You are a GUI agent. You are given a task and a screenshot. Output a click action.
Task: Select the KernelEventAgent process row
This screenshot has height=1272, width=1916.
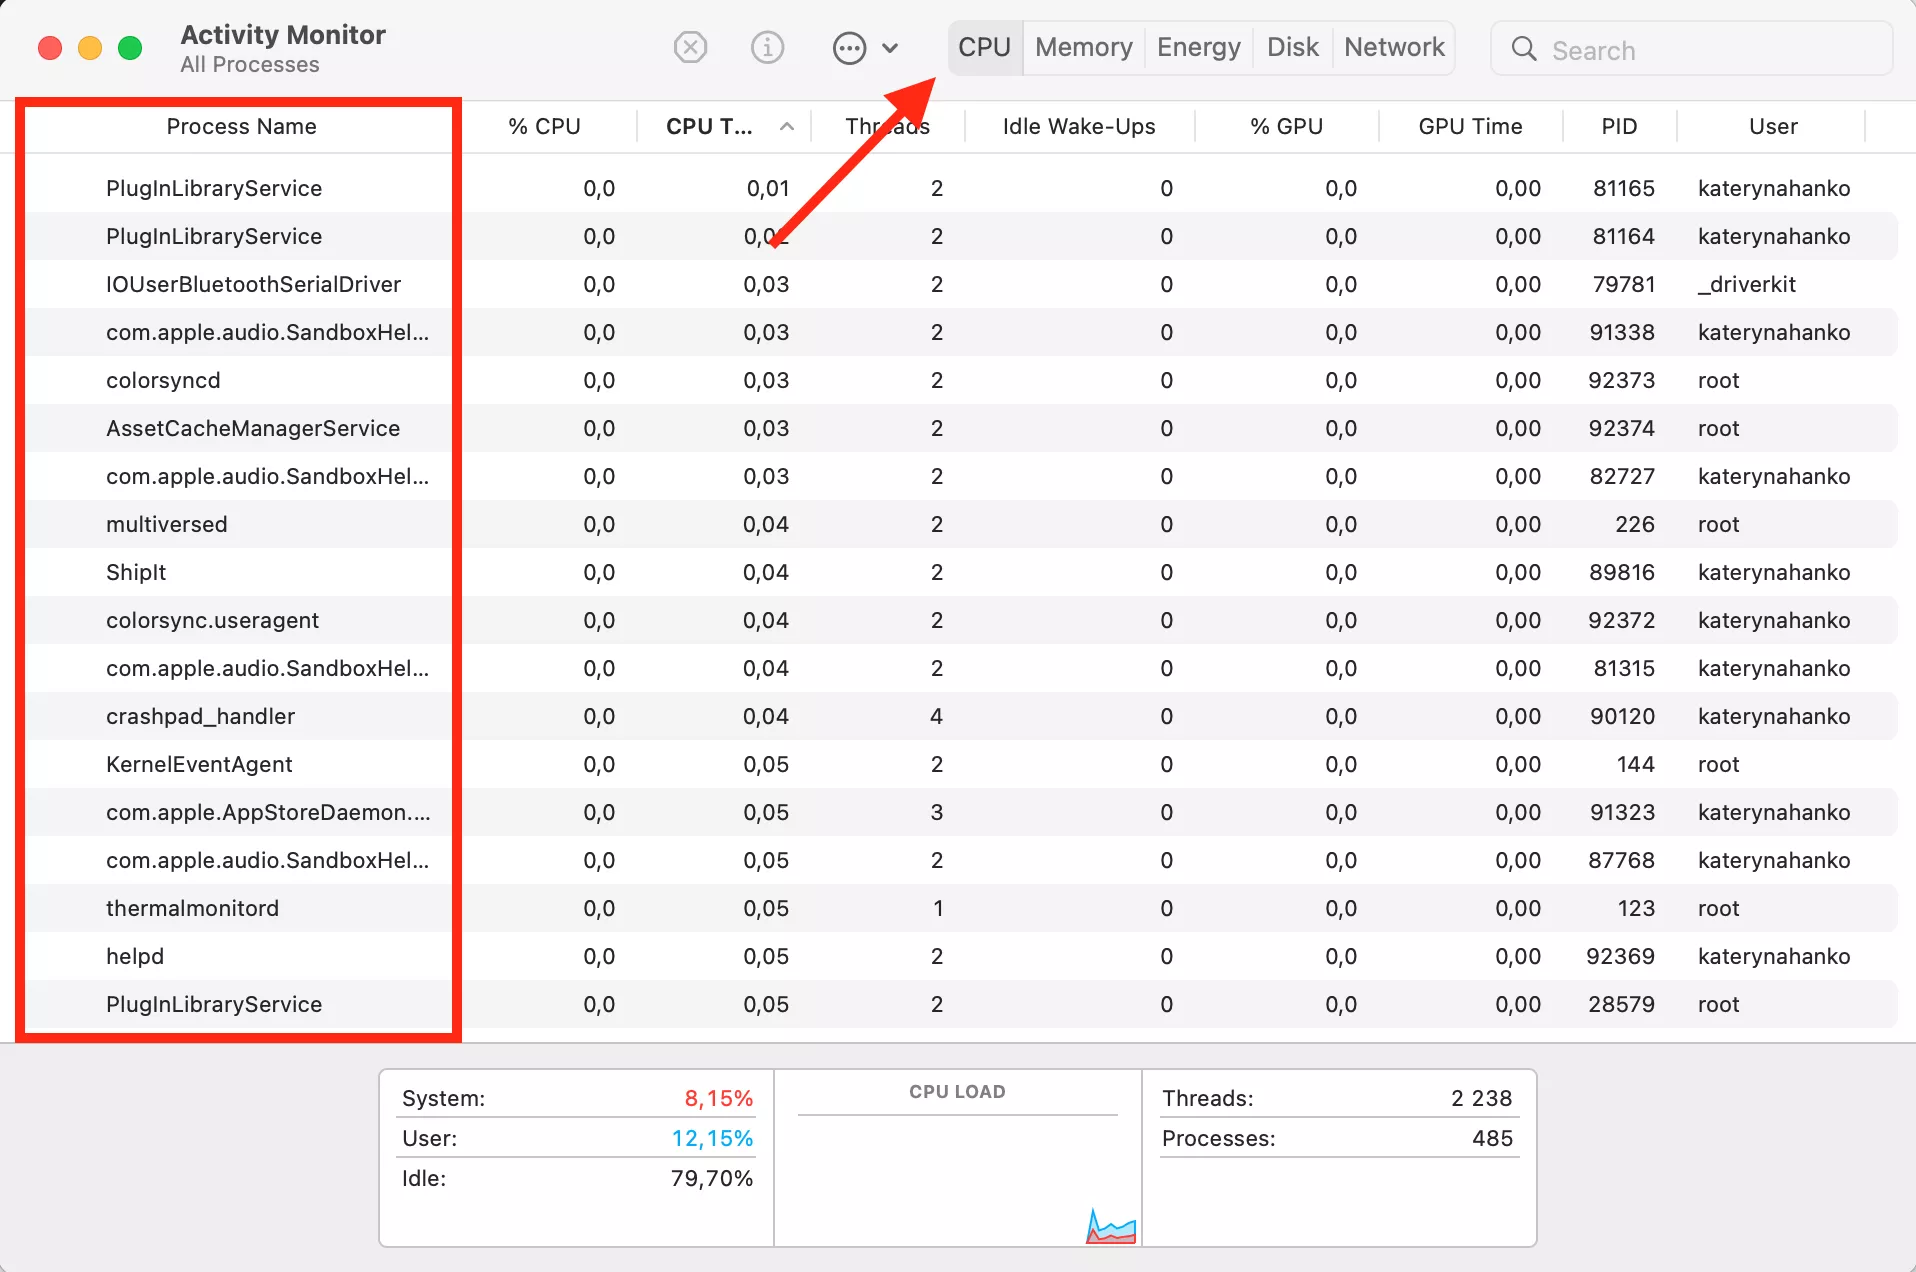point(958,764)
